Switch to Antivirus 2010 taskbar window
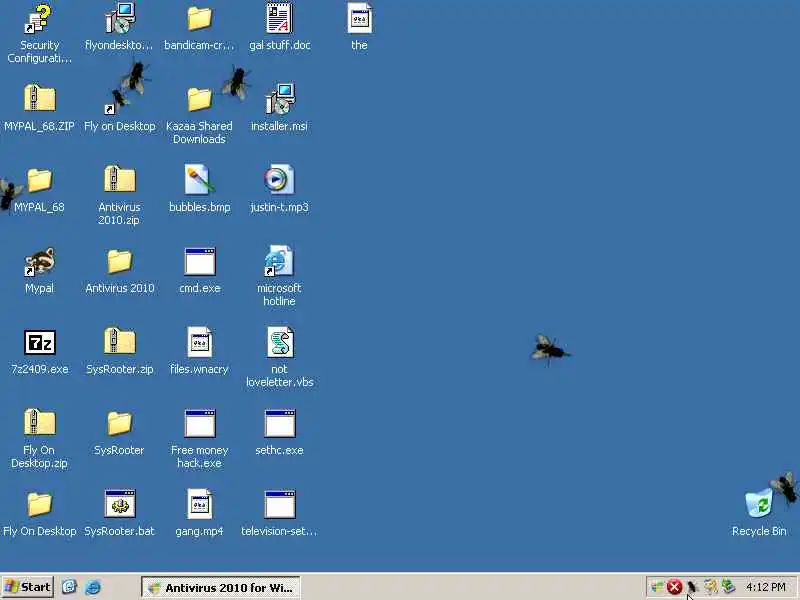Image resolution: width=800 pixels, height=600 pixels. point(220,588)
